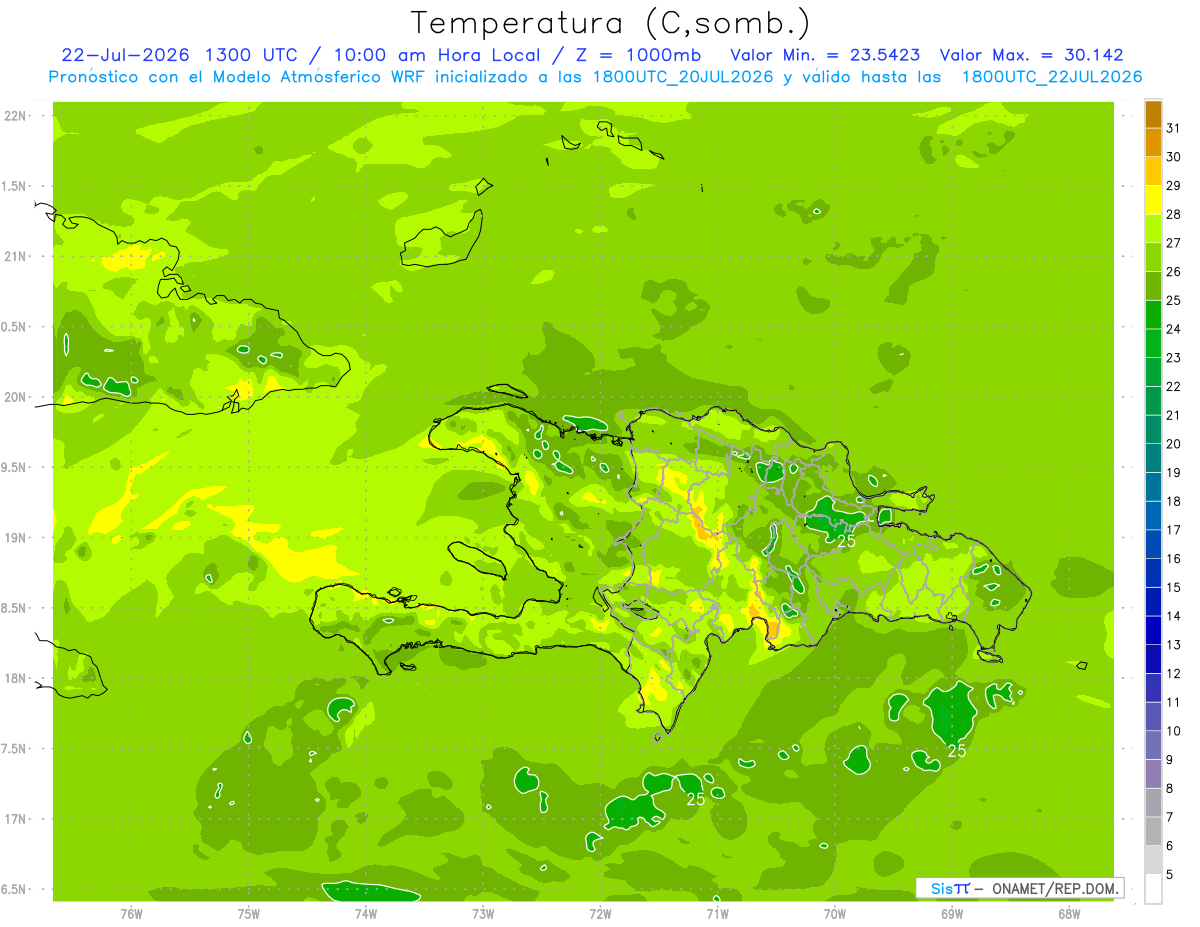Viewport: 1200px width, 927px height.
Task: Select valid-until time "1800UTC_22JUL2026"
Action: point(1052,77)
